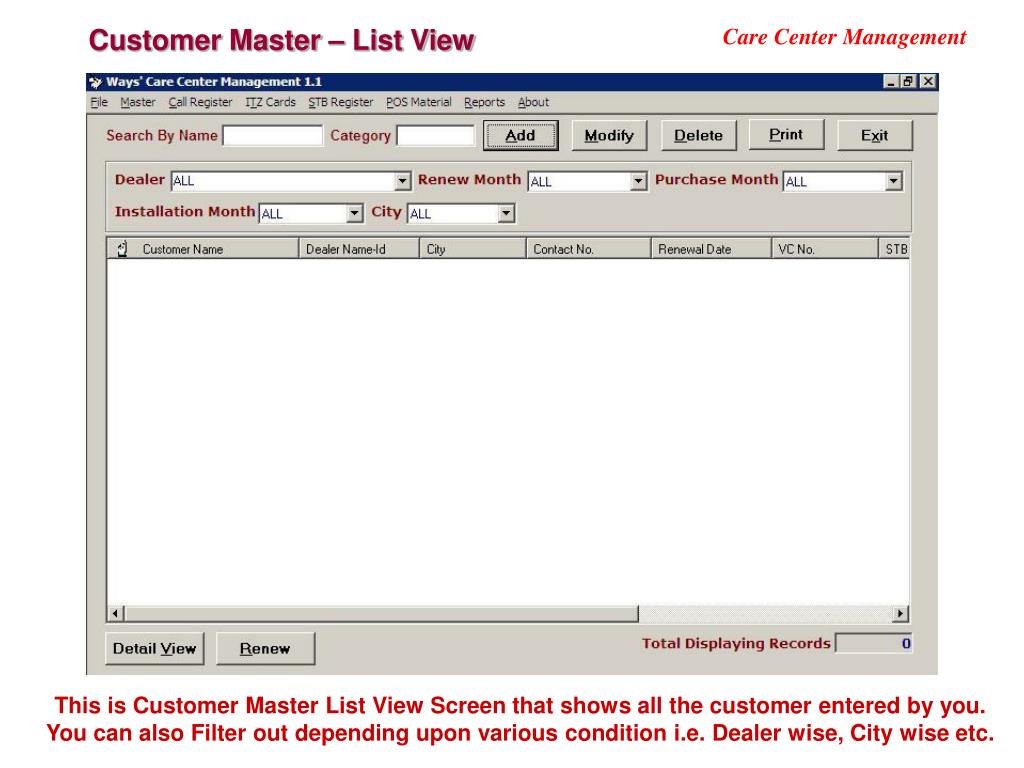
Task: Click the Renew button
Action: click(x=265, y=648)
